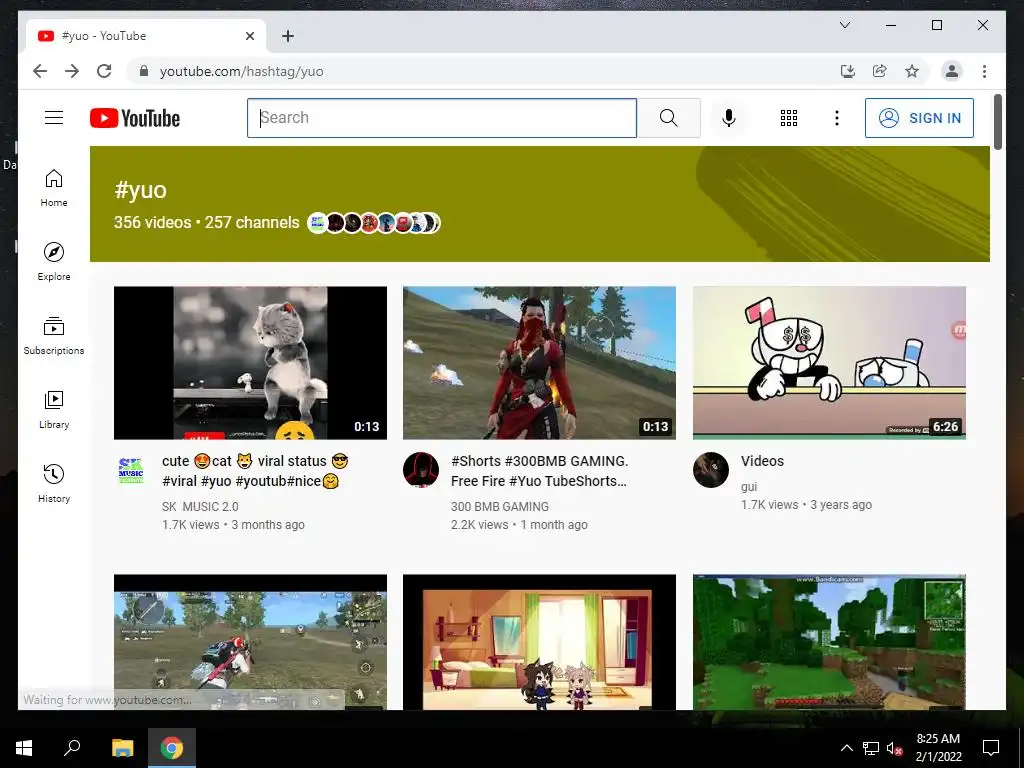Click the muted volume tray icon
Image resolution: width=1024 pixels, height=768 pixels.
tap(894, 748)
